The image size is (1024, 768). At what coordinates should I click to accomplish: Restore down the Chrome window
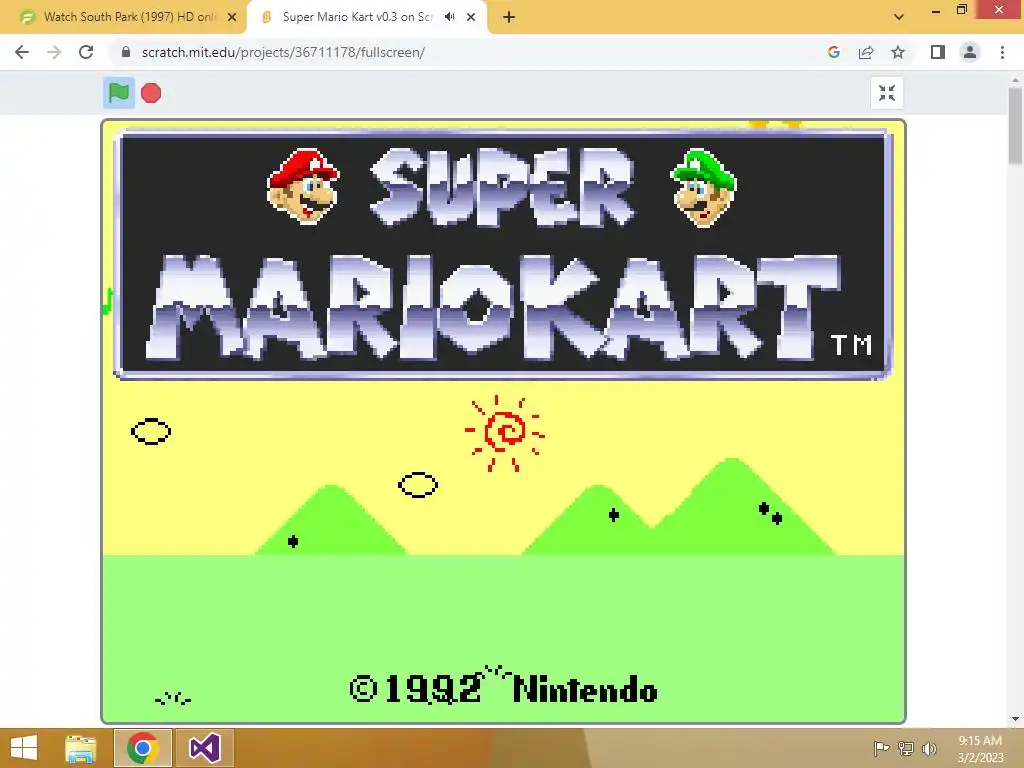(x=961, y=10)
